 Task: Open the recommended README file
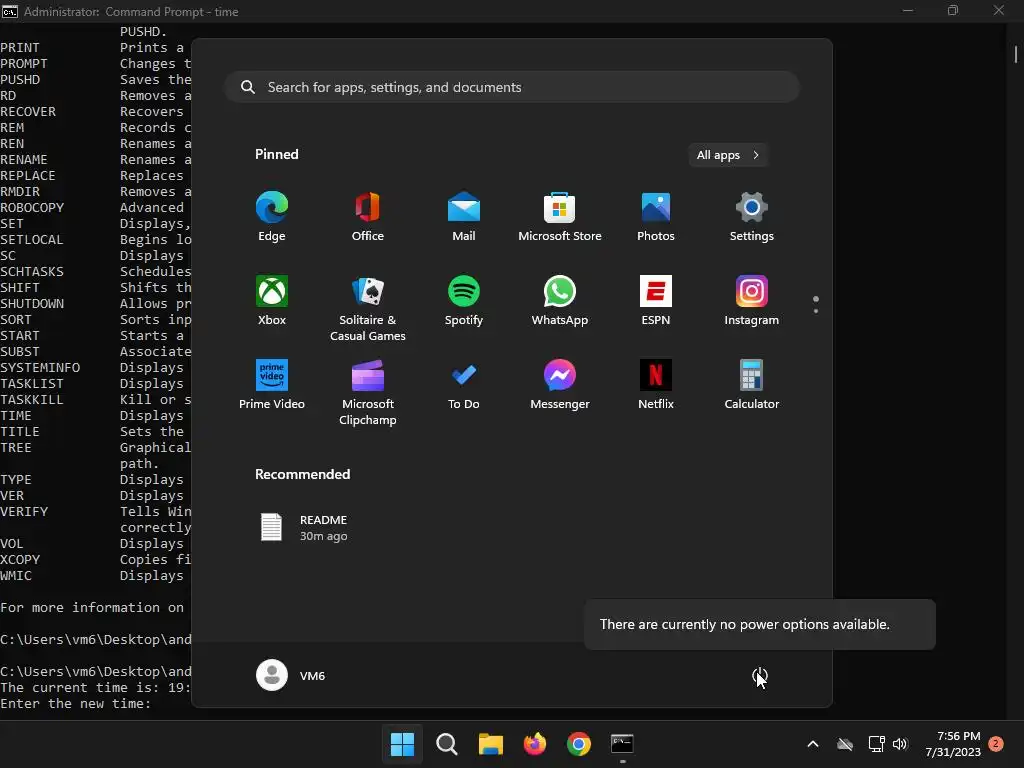(304, 528)
